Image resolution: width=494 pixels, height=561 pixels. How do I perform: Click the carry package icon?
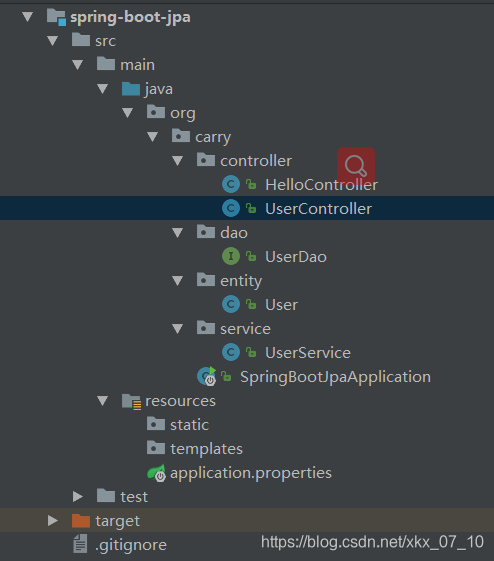click(181, 135)
